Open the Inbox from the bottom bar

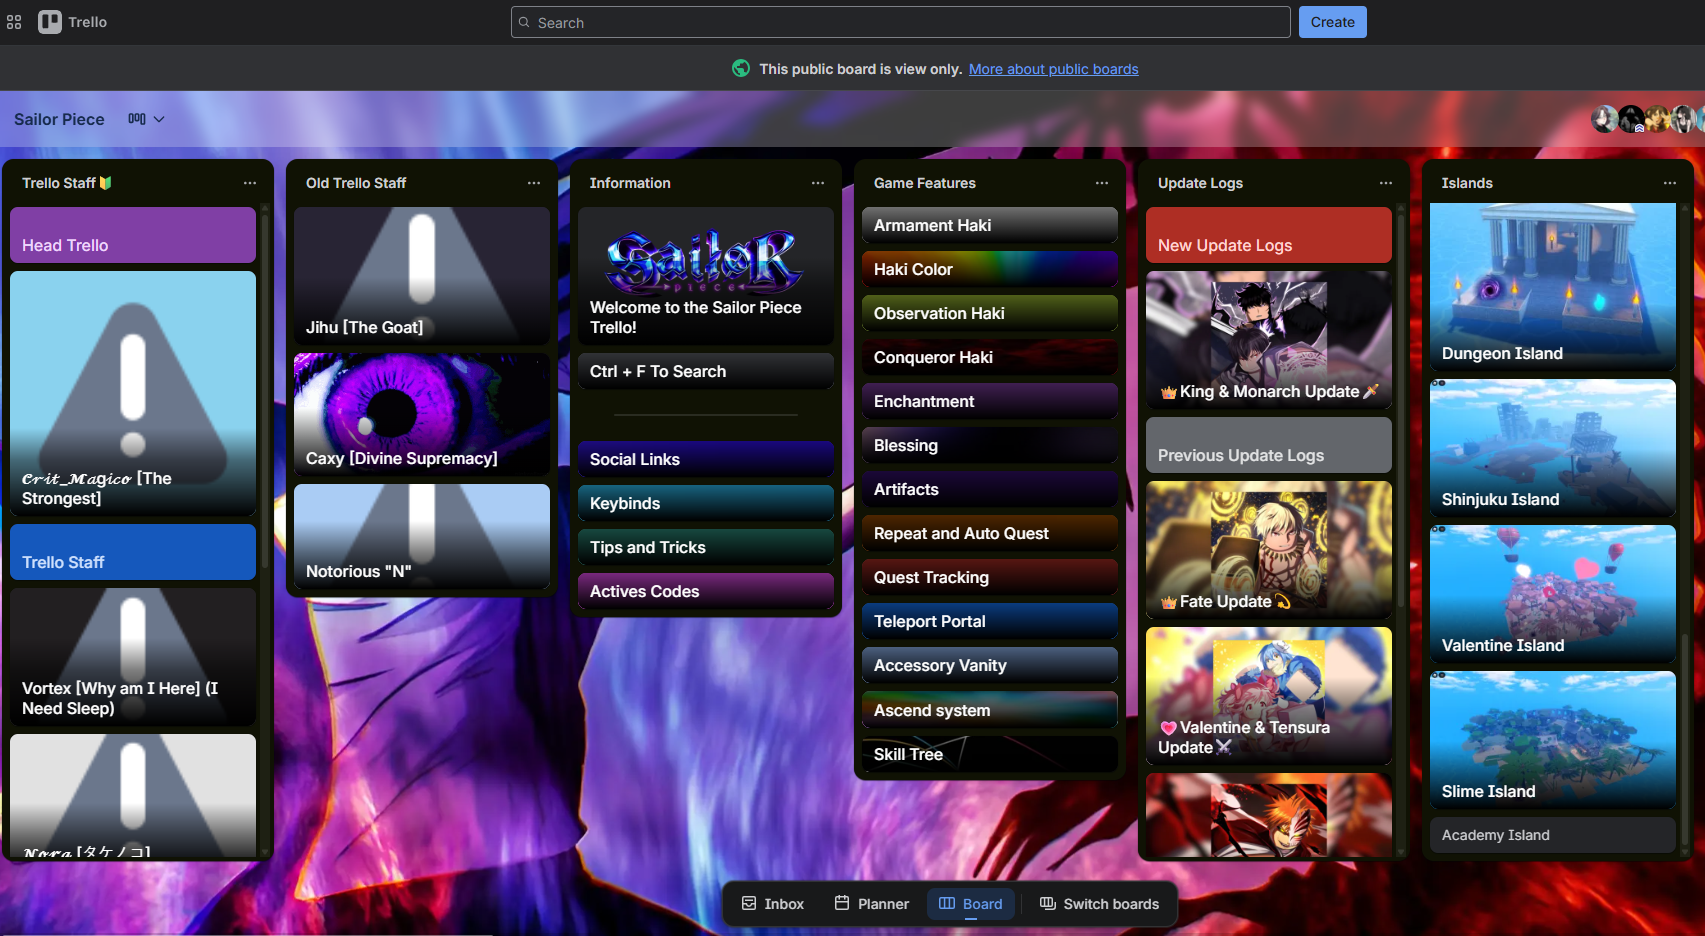click(771, 903)
